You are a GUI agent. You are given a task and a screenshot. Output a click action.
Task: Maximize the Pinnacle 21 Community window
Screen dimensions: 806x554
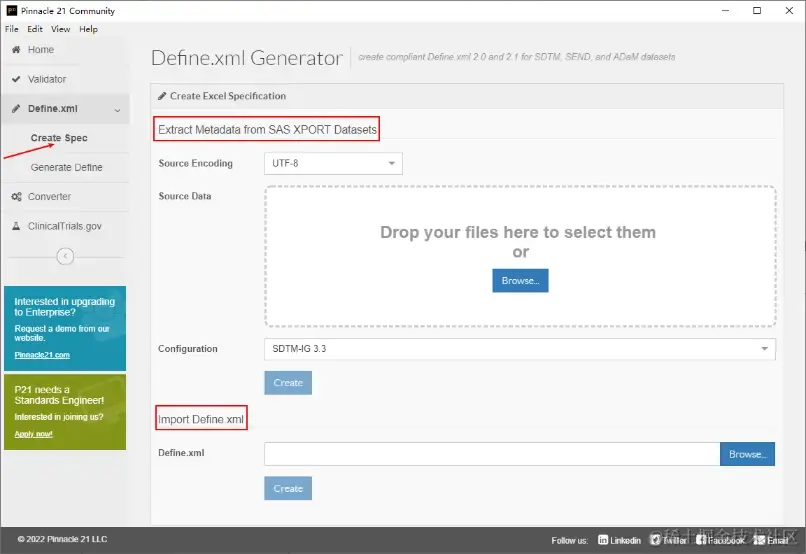[757, 10]
